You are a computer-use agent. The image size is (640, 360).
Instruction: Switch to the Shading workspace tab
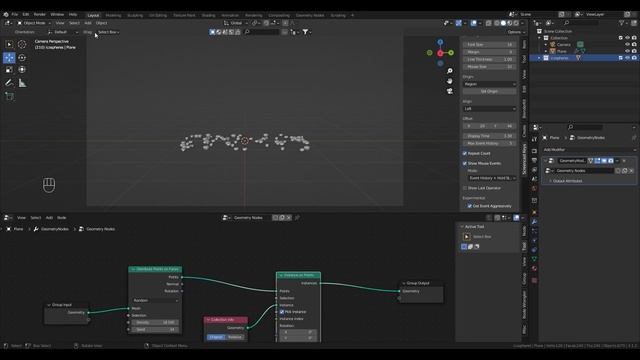coord(209,16)
